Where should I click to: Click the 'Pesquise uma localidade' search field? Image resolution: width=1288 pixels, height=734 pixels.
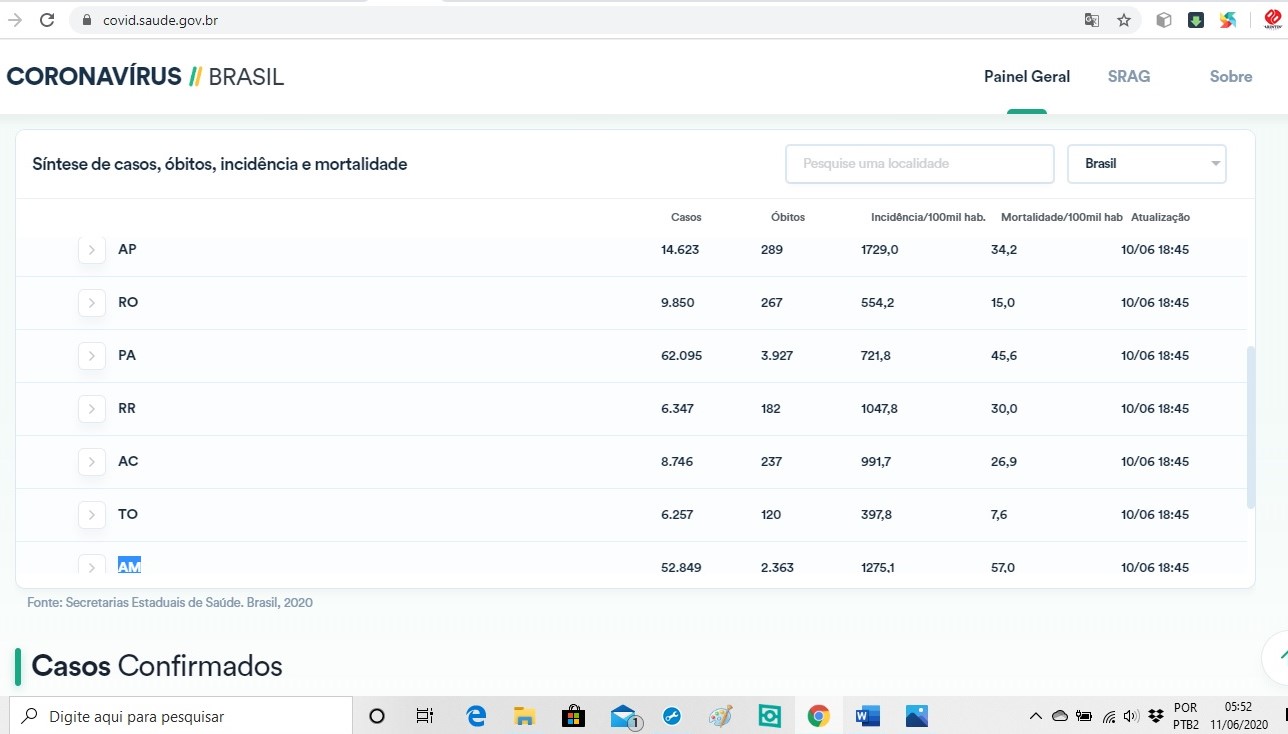point(919,164)
